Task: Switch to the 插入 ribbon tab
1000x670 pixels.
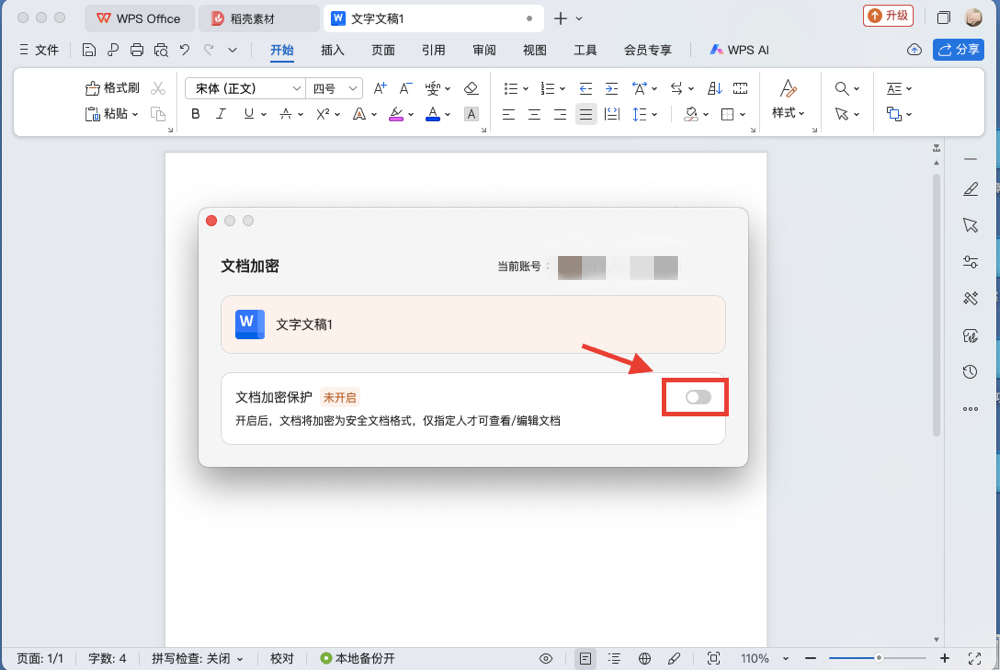Action: [331, 49]
